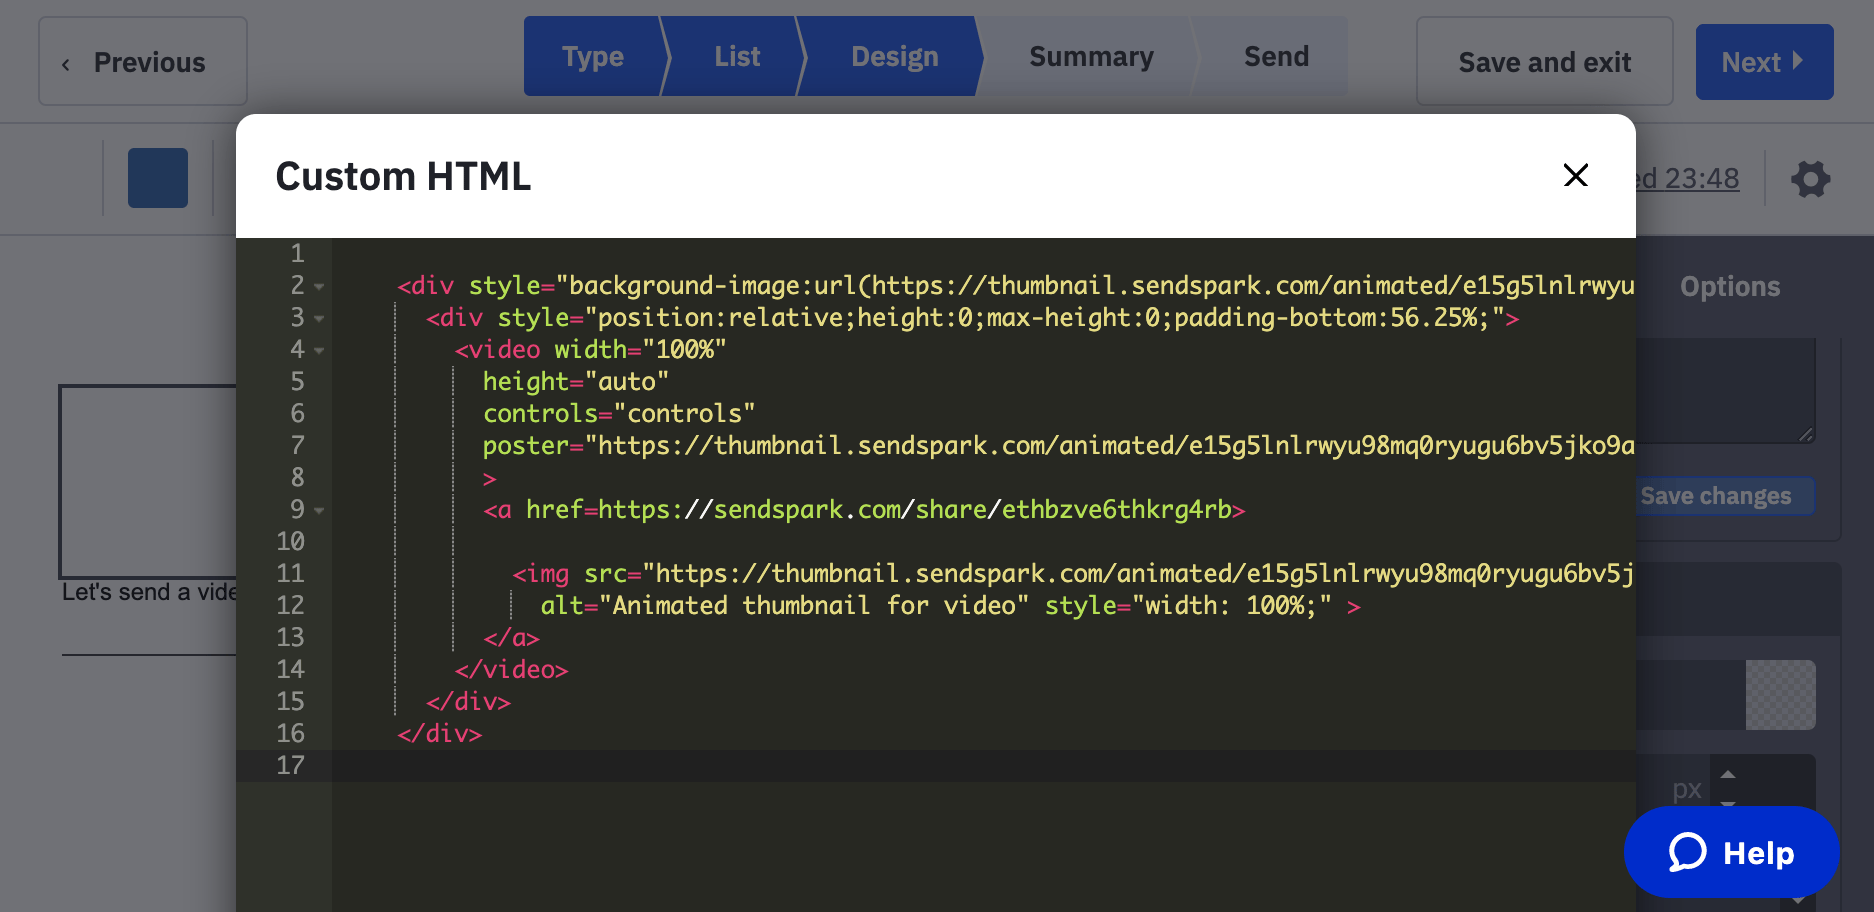This screenshot has width=1874, height=912.
Task: Select the Summary step
Action: [x=1091, y=56]
